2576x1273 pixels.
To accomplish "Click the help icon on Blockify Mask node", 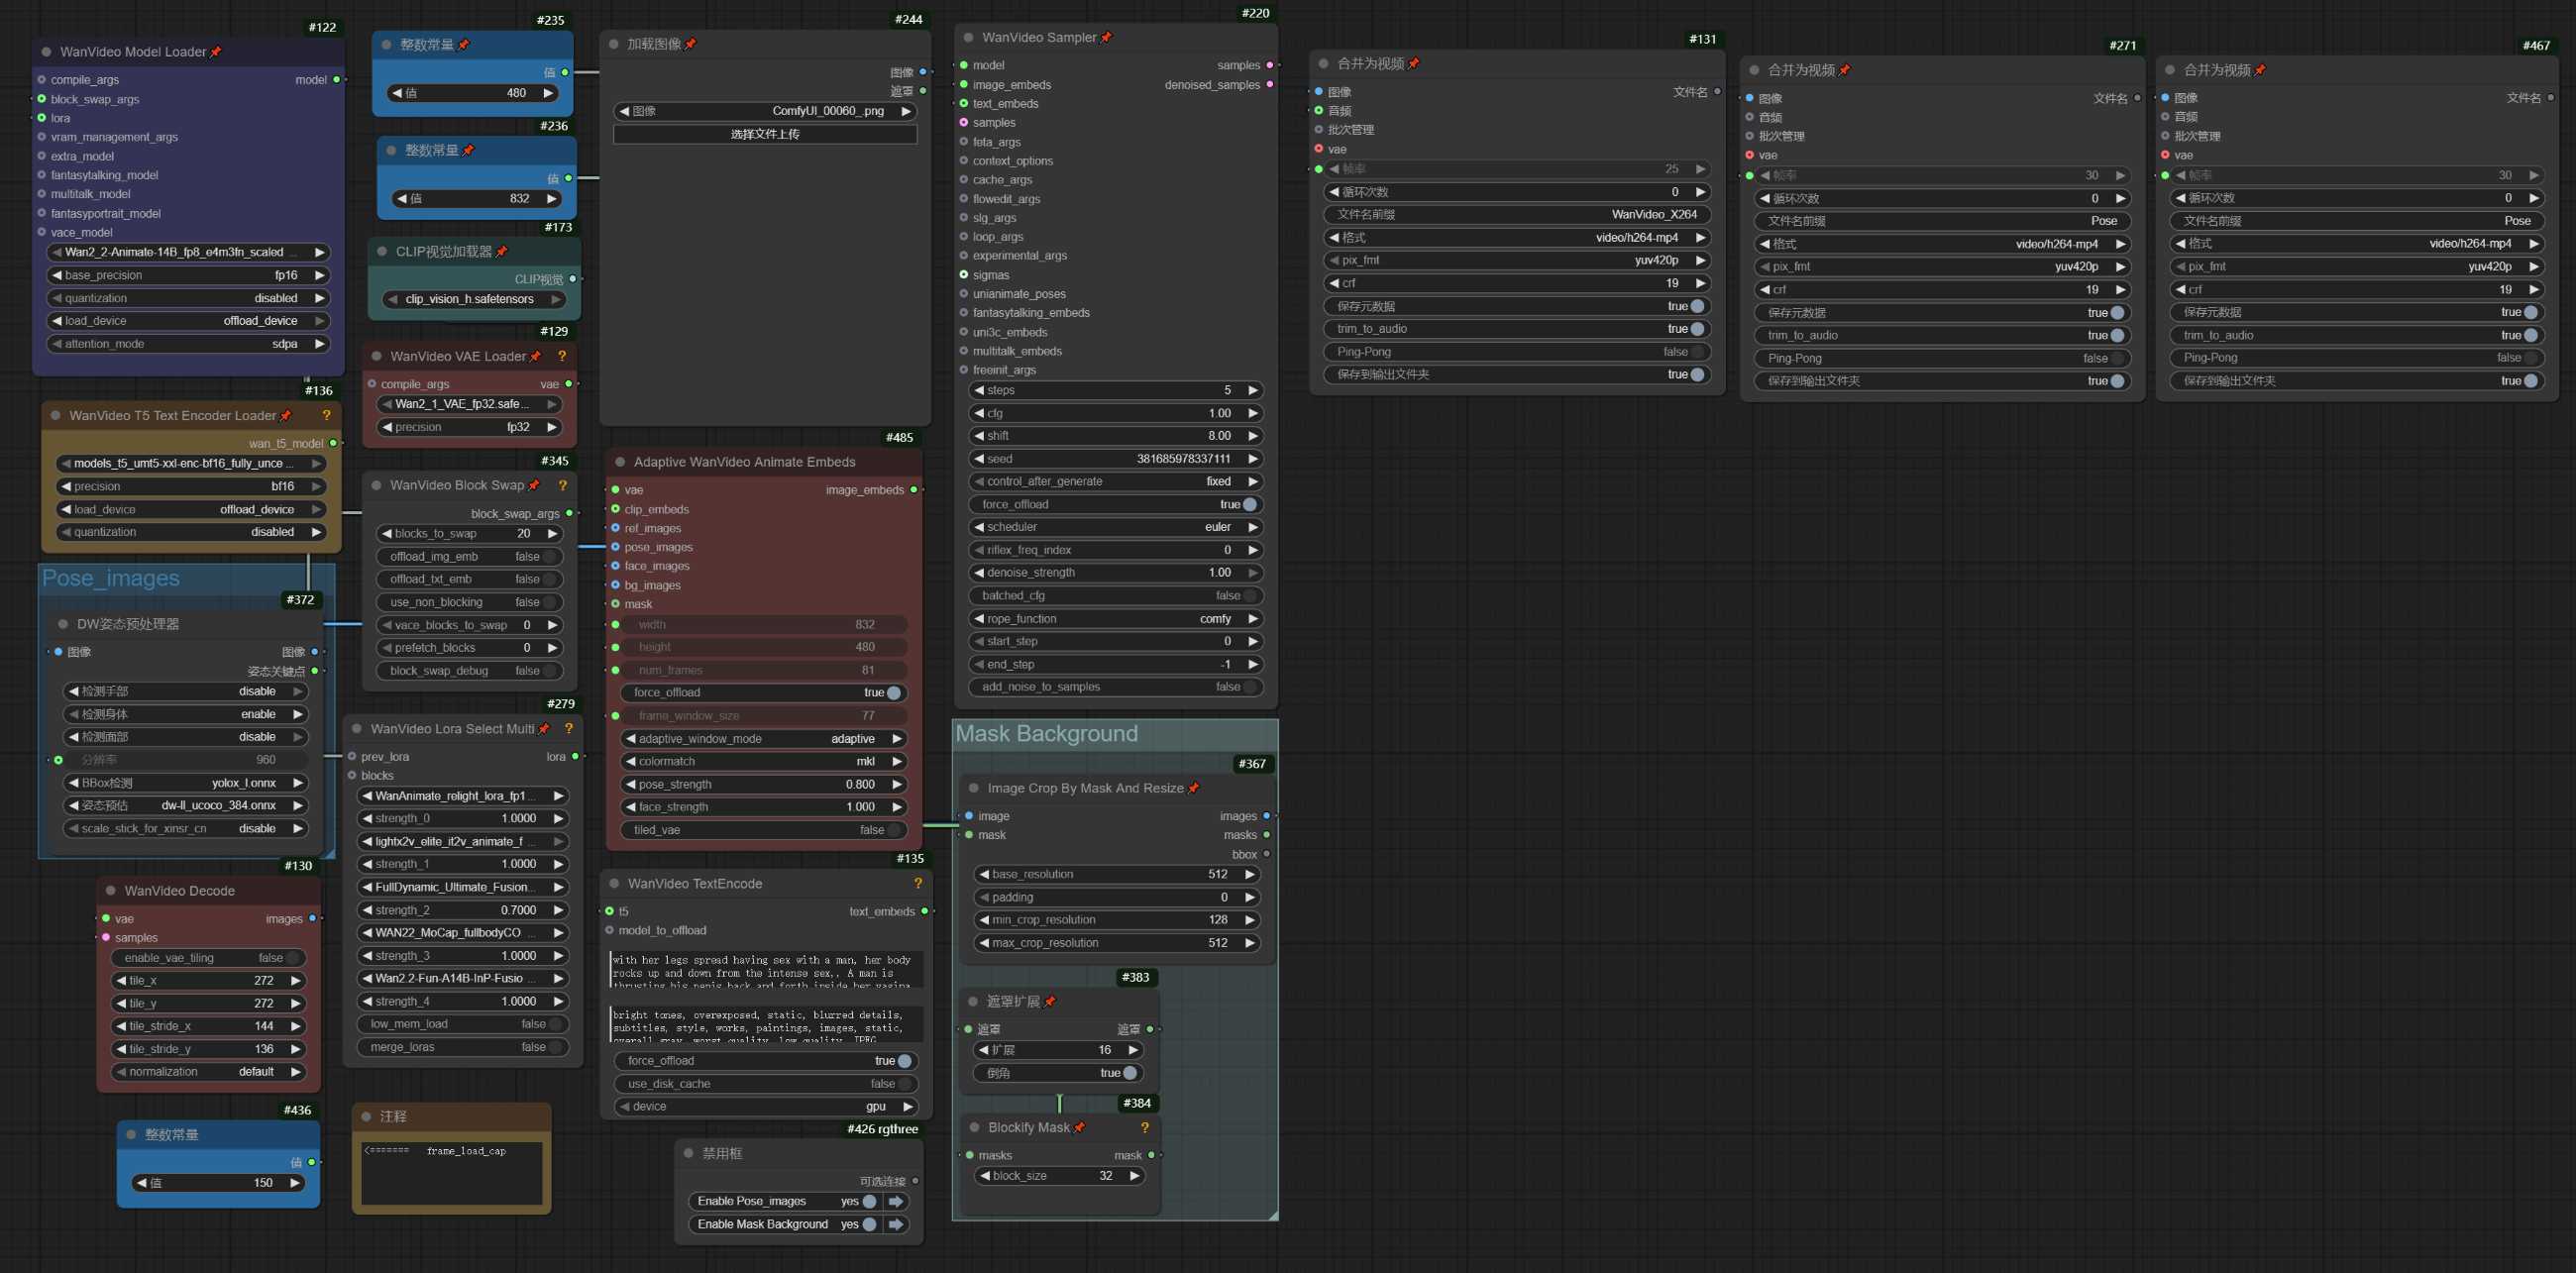I will [1144, 1127].
